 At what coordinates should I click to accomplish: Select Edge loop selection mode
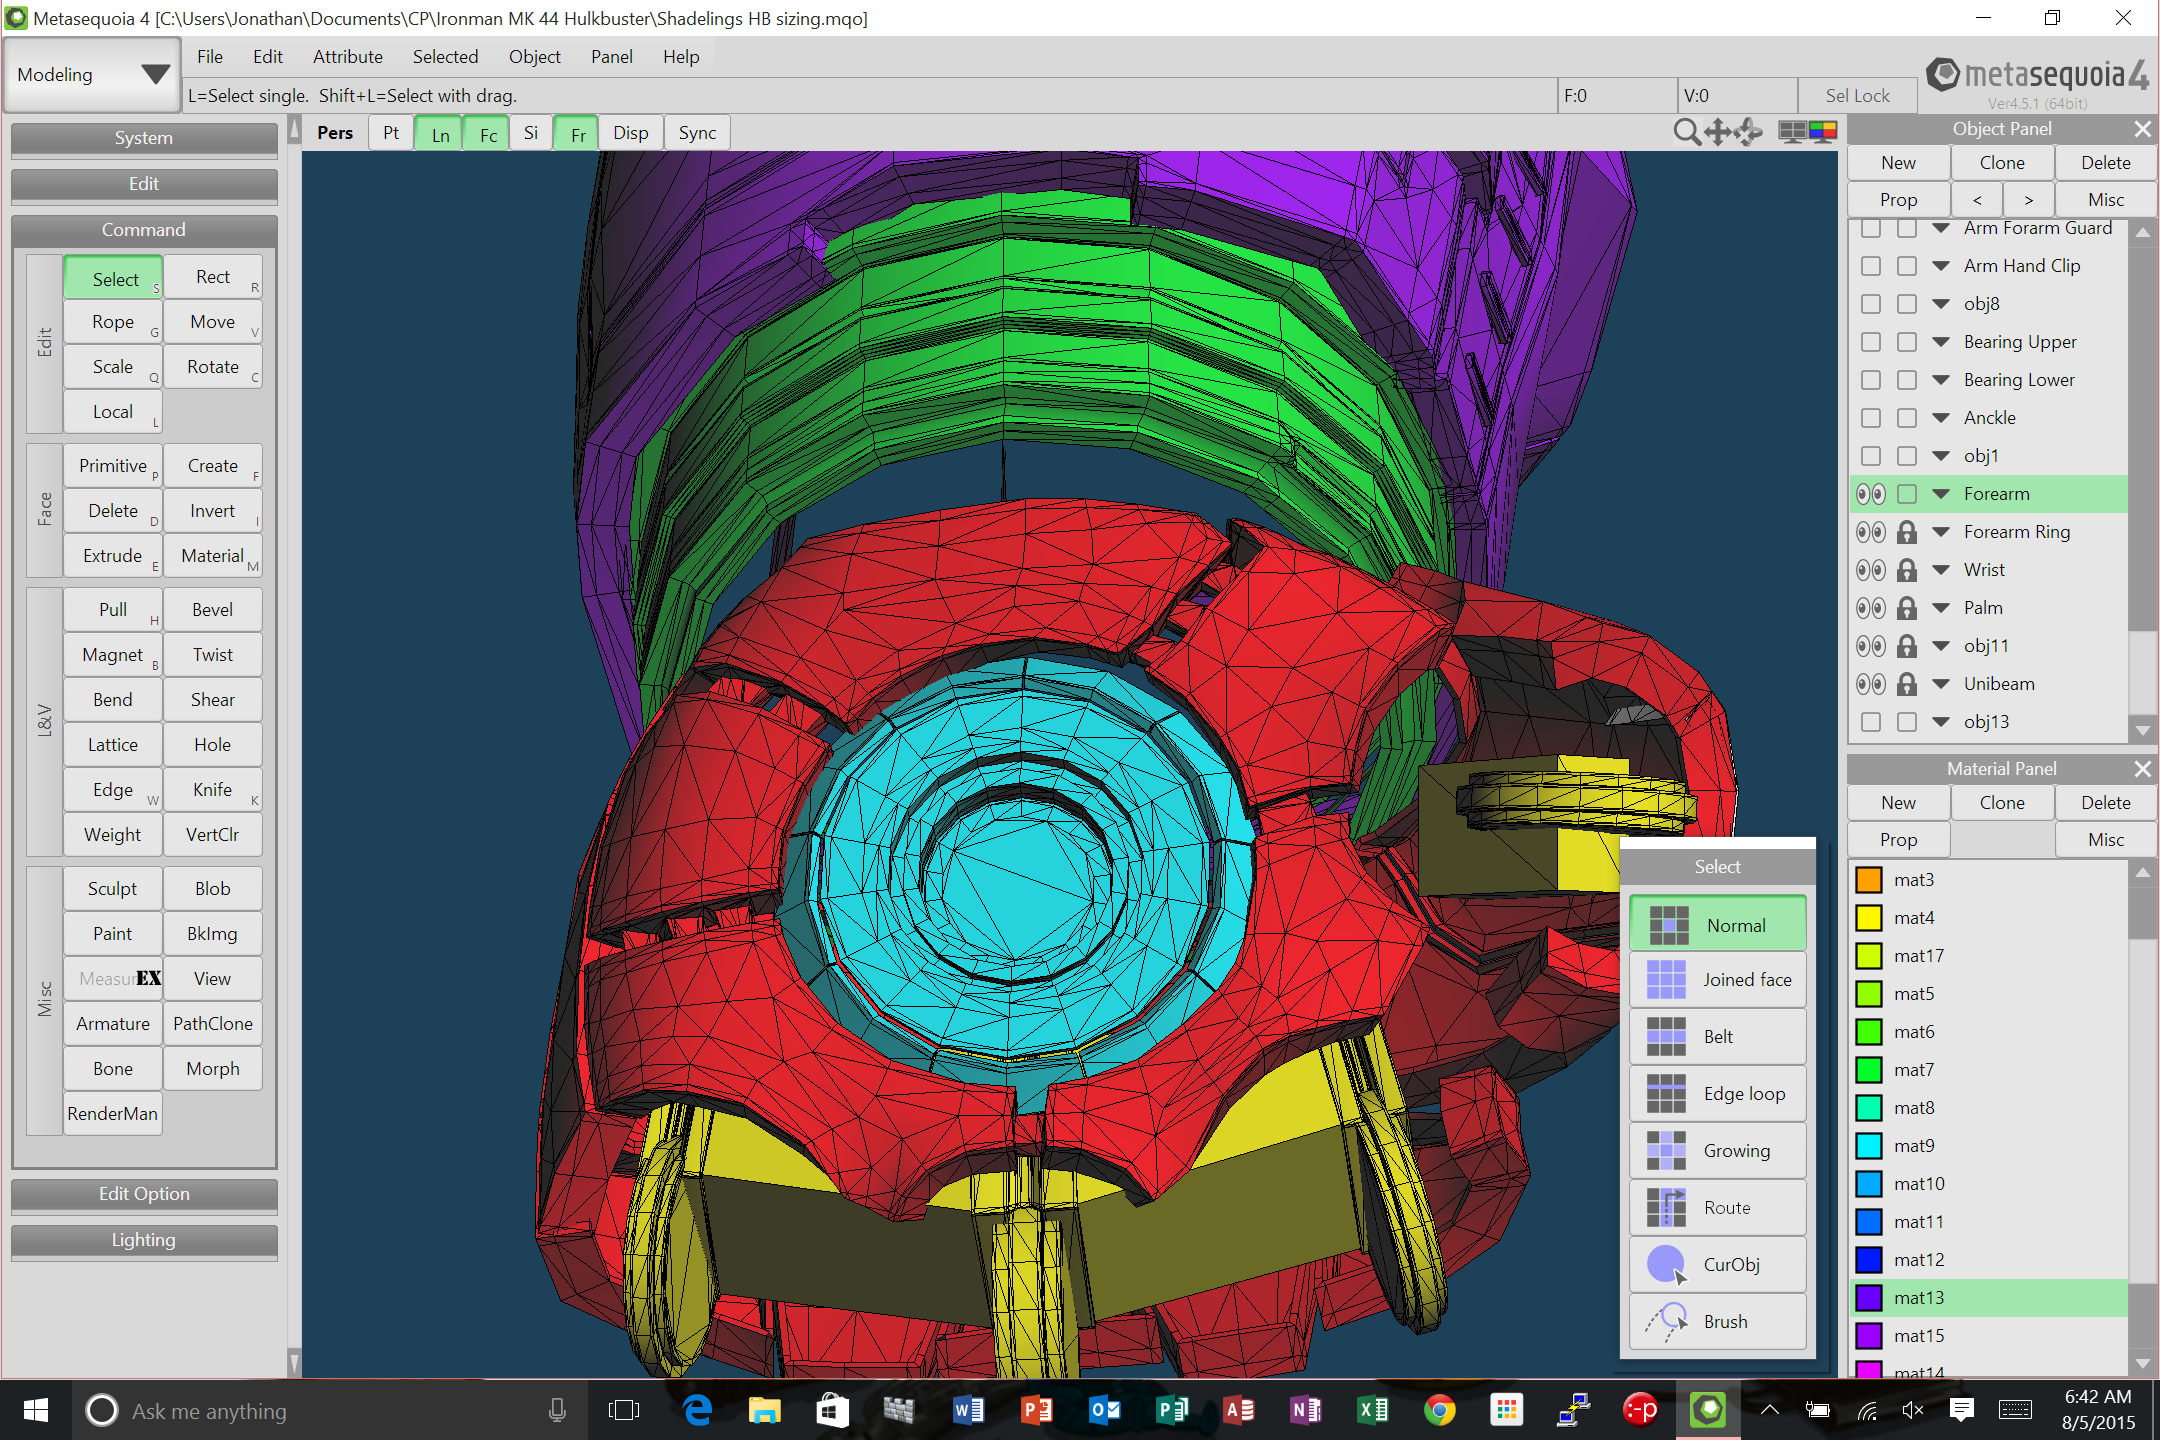[x=1717, y=1094]
